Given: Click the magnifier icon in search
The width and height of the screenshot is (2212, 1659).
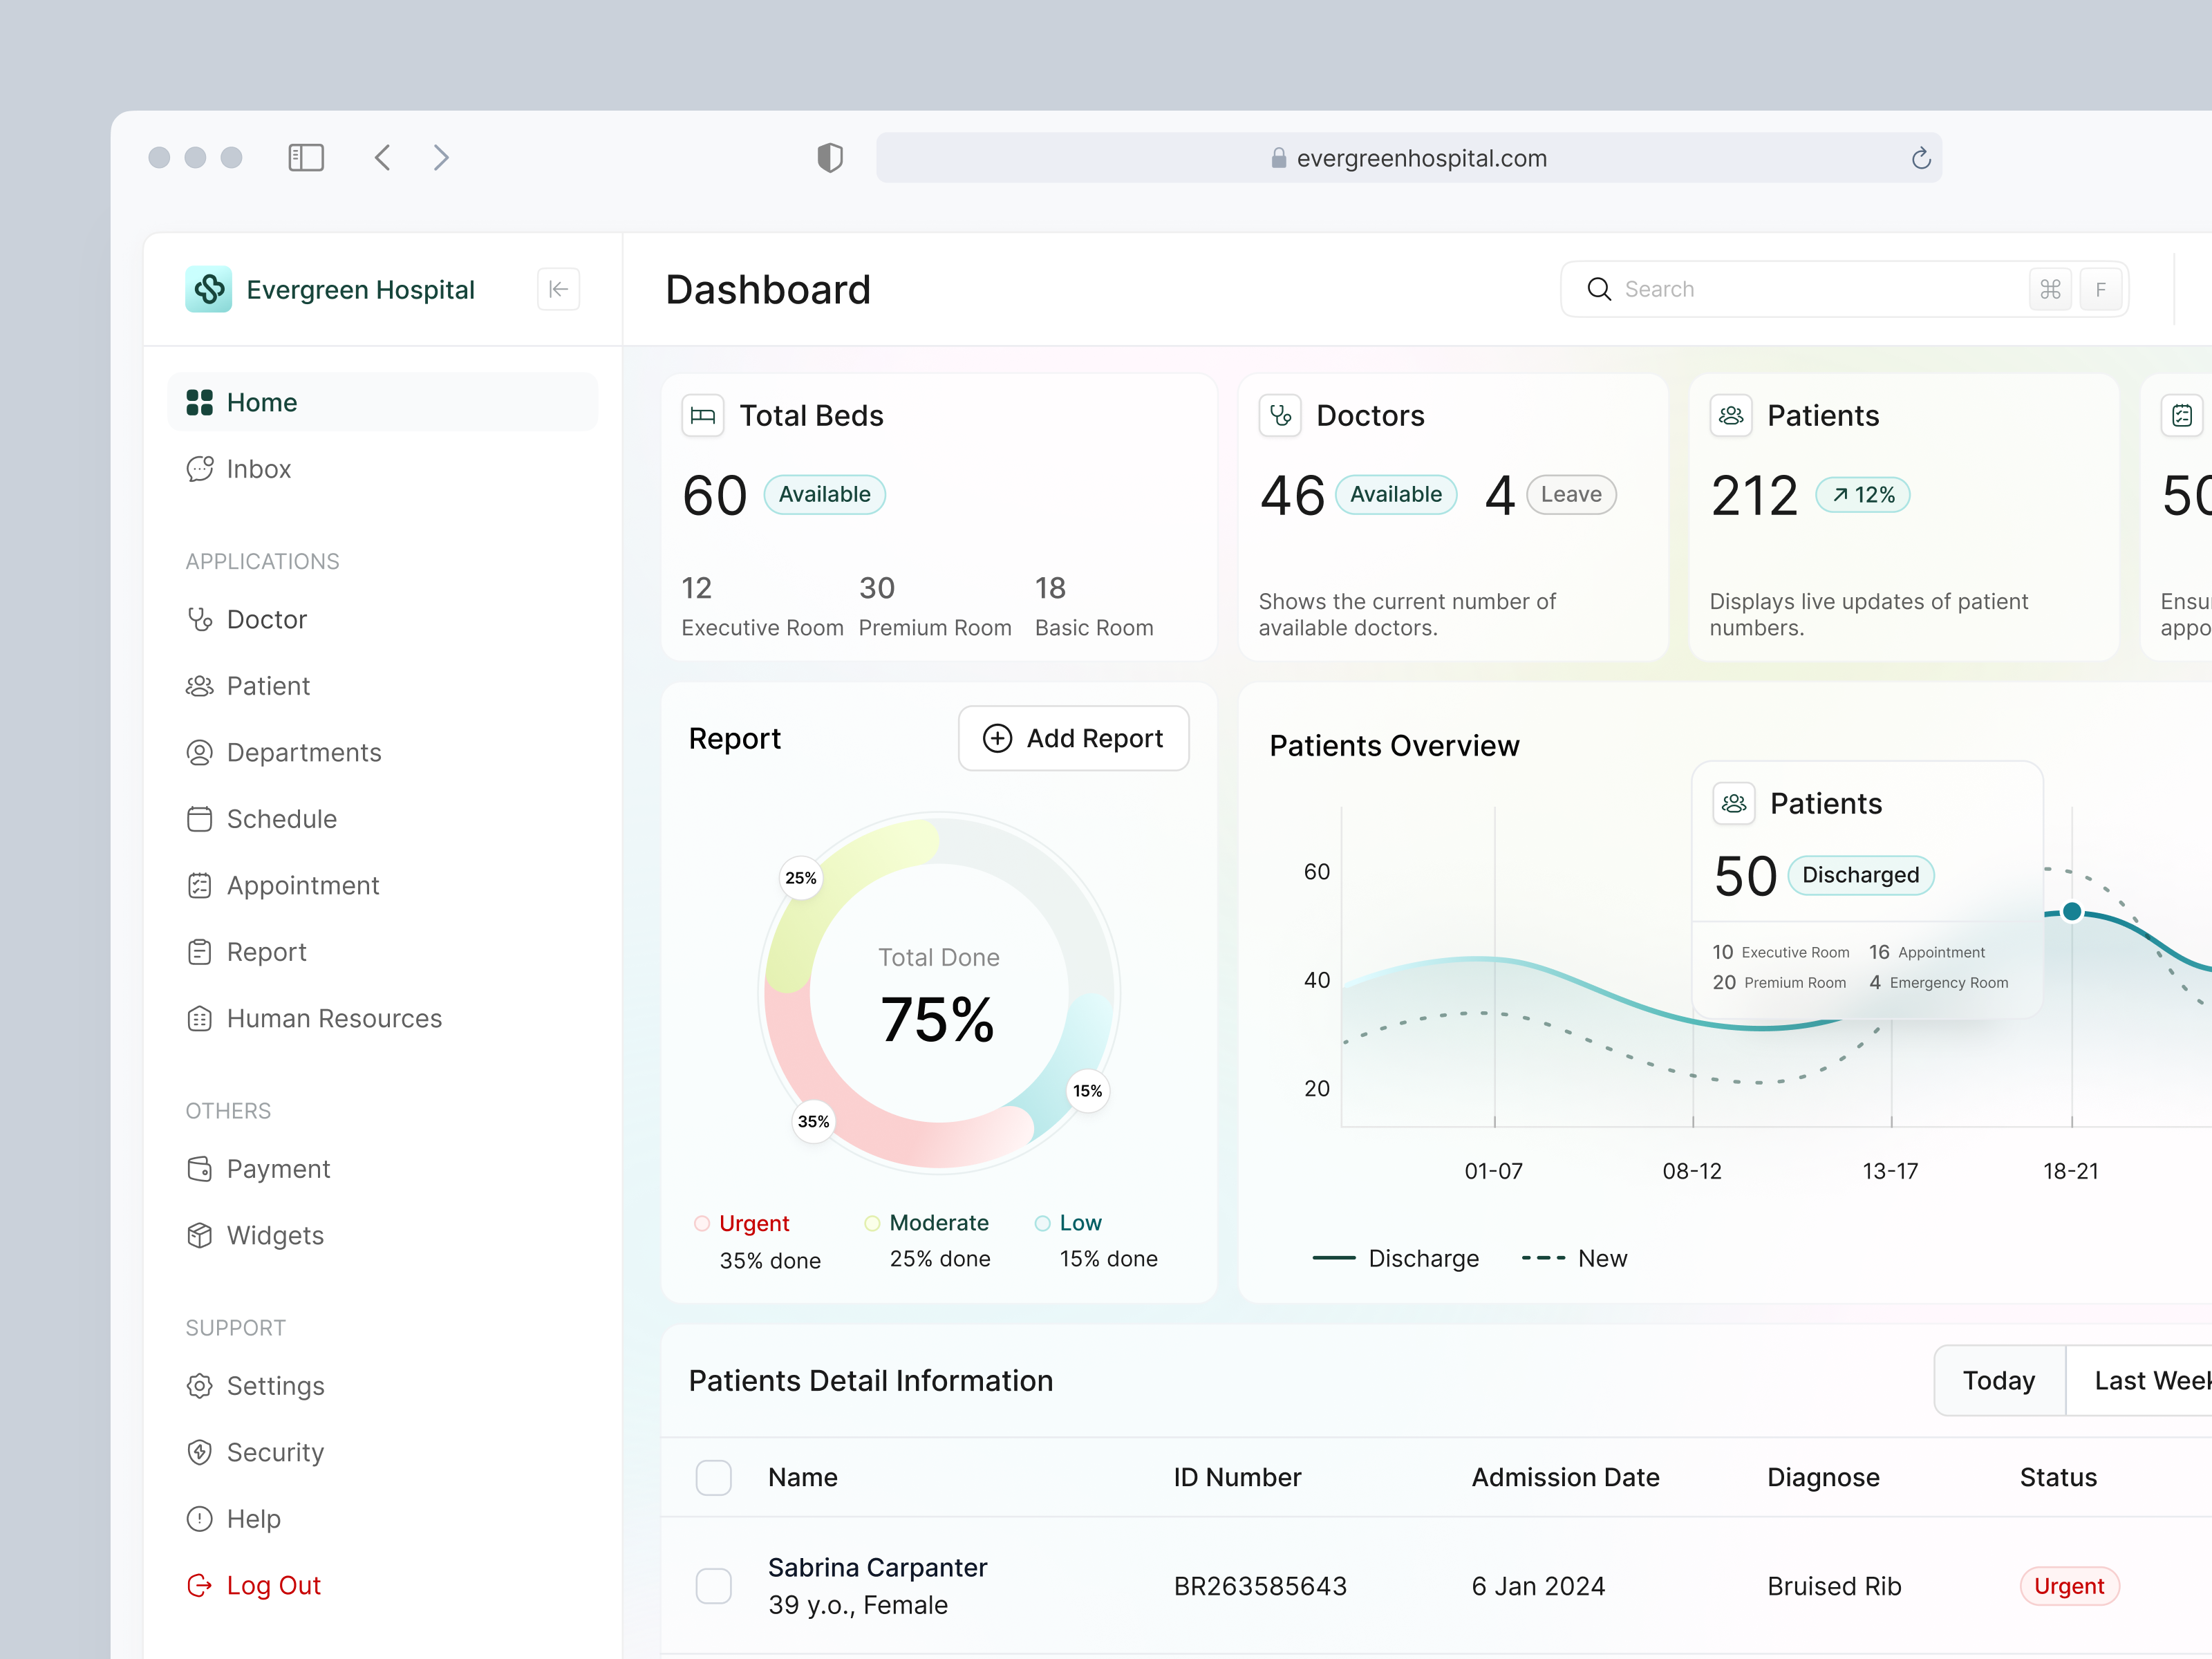Looking at the screenshot, I should pyautogui.click(x=1599, y=290).
